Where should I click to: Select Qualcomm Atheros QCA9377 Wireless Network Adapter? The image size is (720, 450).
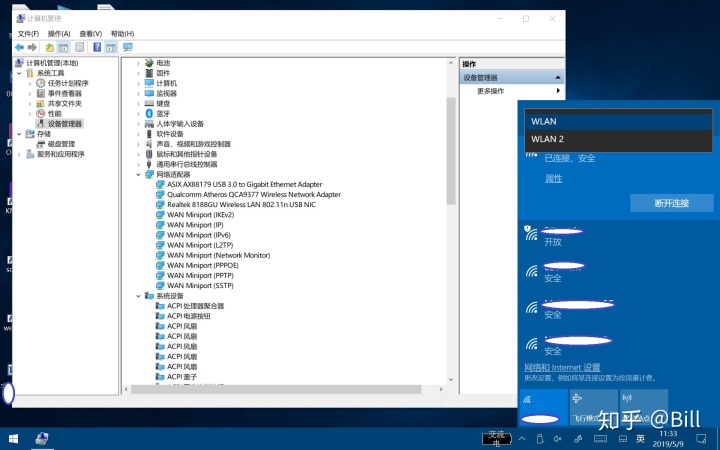point(254,194)
